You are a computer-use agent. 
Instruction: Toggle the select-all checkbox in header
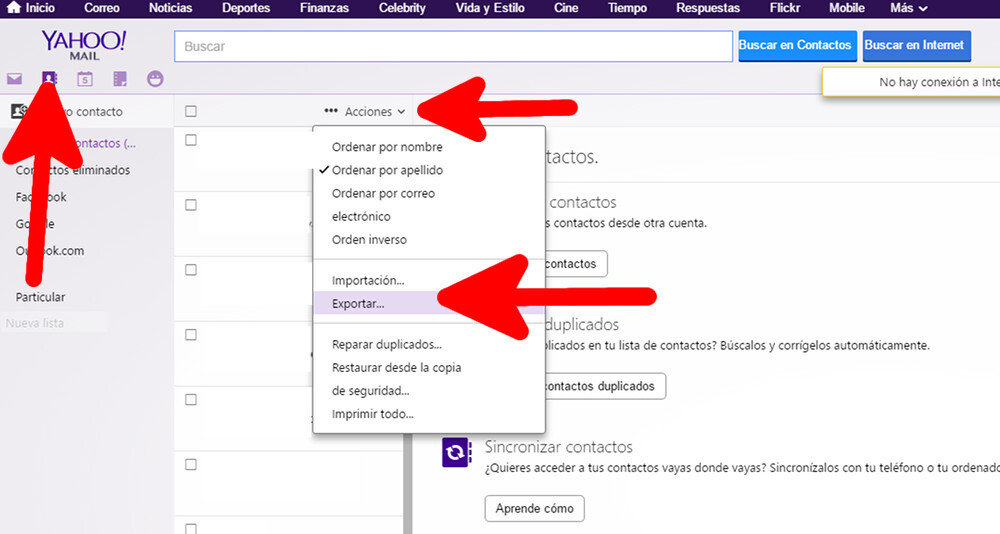[x=191, y=111]
